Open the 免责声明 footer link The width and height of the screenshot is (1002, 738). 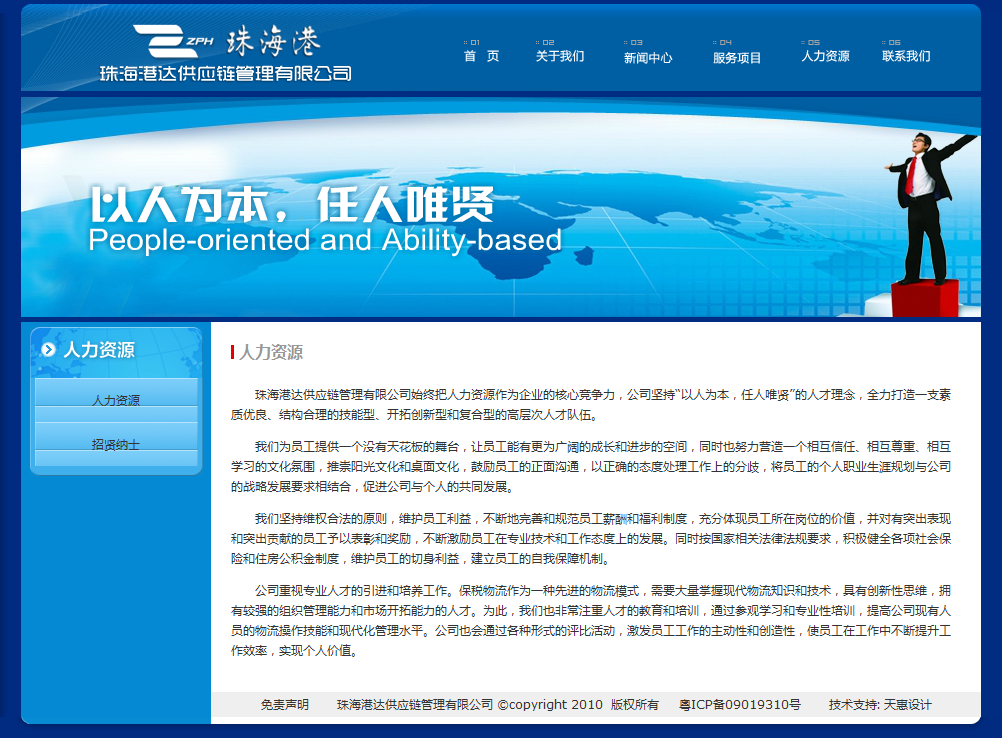tap(285, 705)
